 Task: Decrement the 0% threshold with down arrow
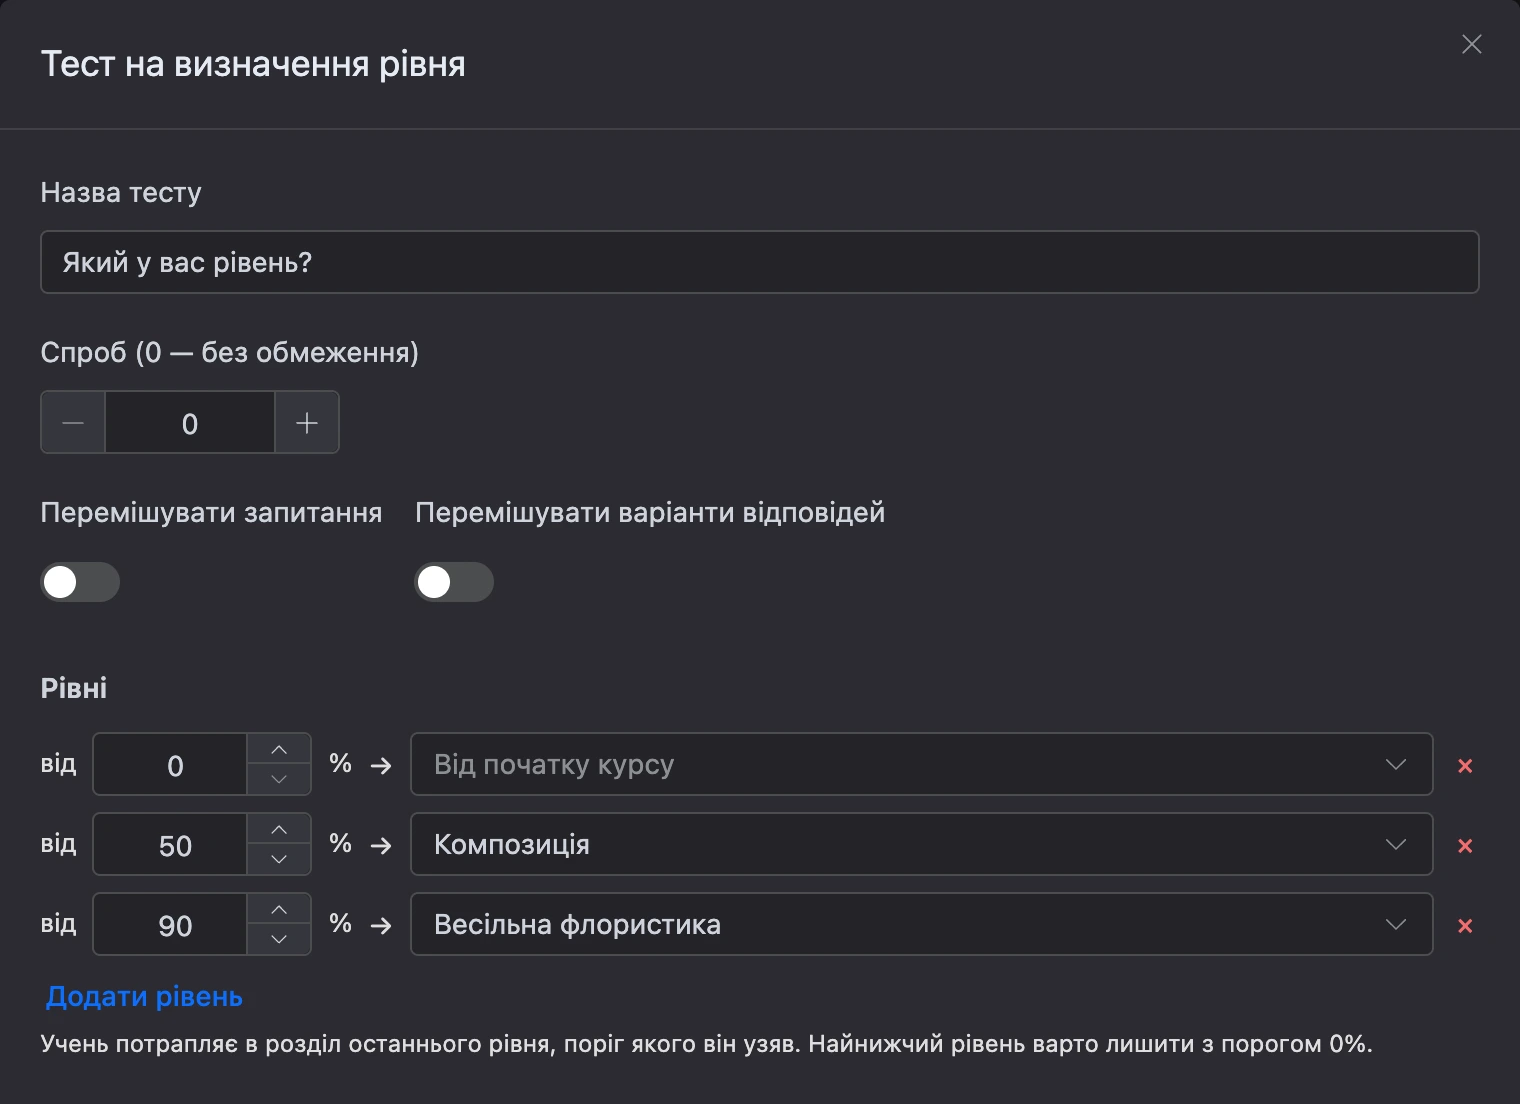279,780
